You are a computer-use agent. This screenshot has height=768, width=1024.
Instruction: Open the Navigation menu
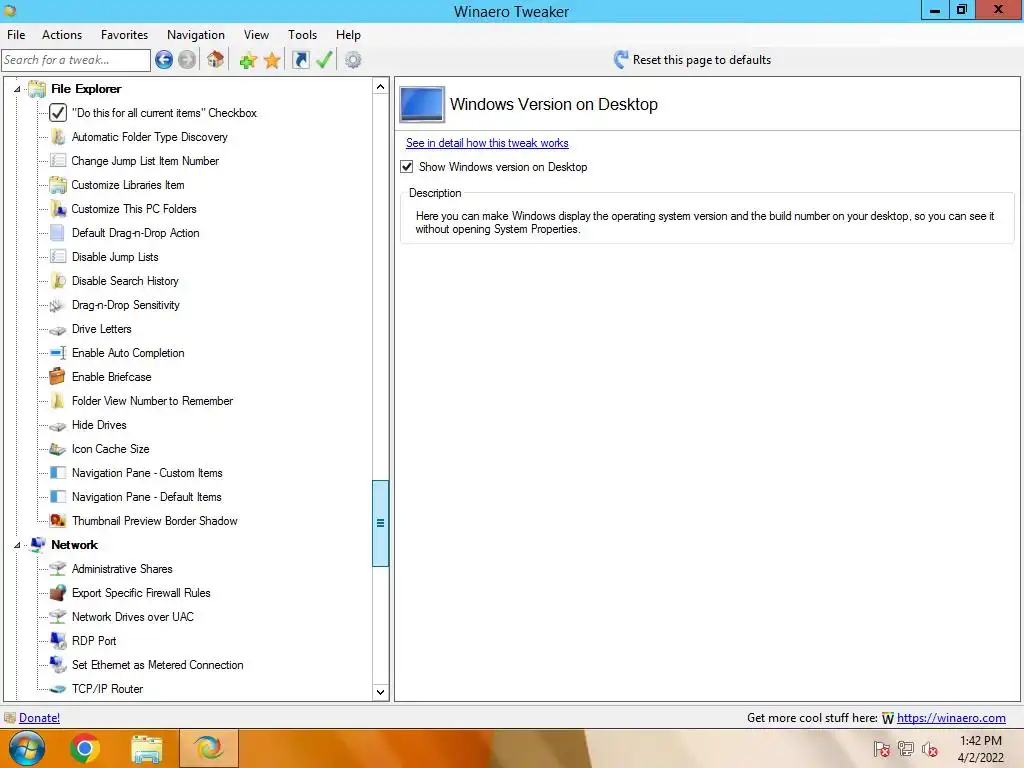point(196,35)
